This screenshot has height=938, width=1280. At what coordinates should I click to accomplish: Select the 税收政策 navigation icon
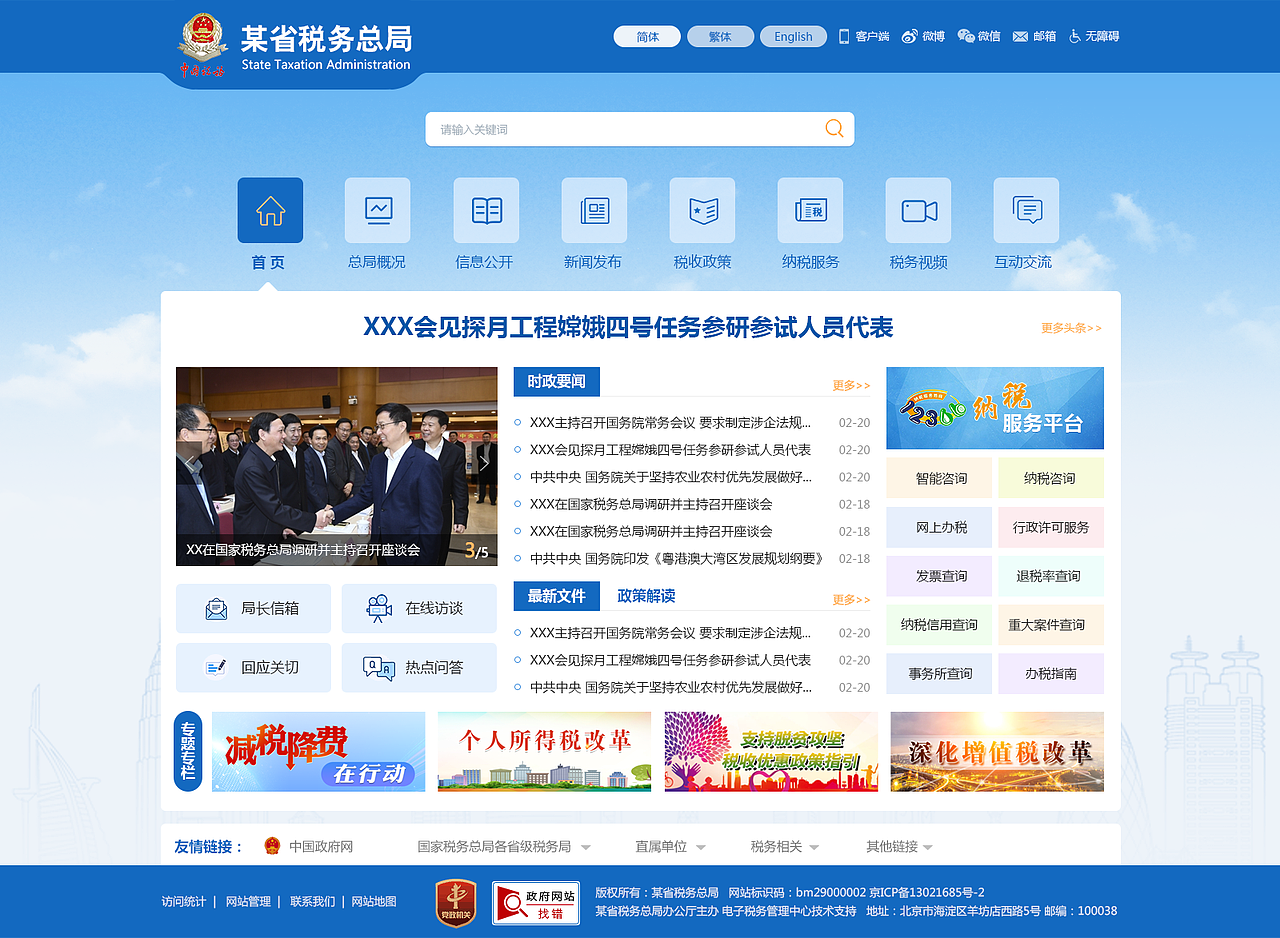click(x=702, y=210)
